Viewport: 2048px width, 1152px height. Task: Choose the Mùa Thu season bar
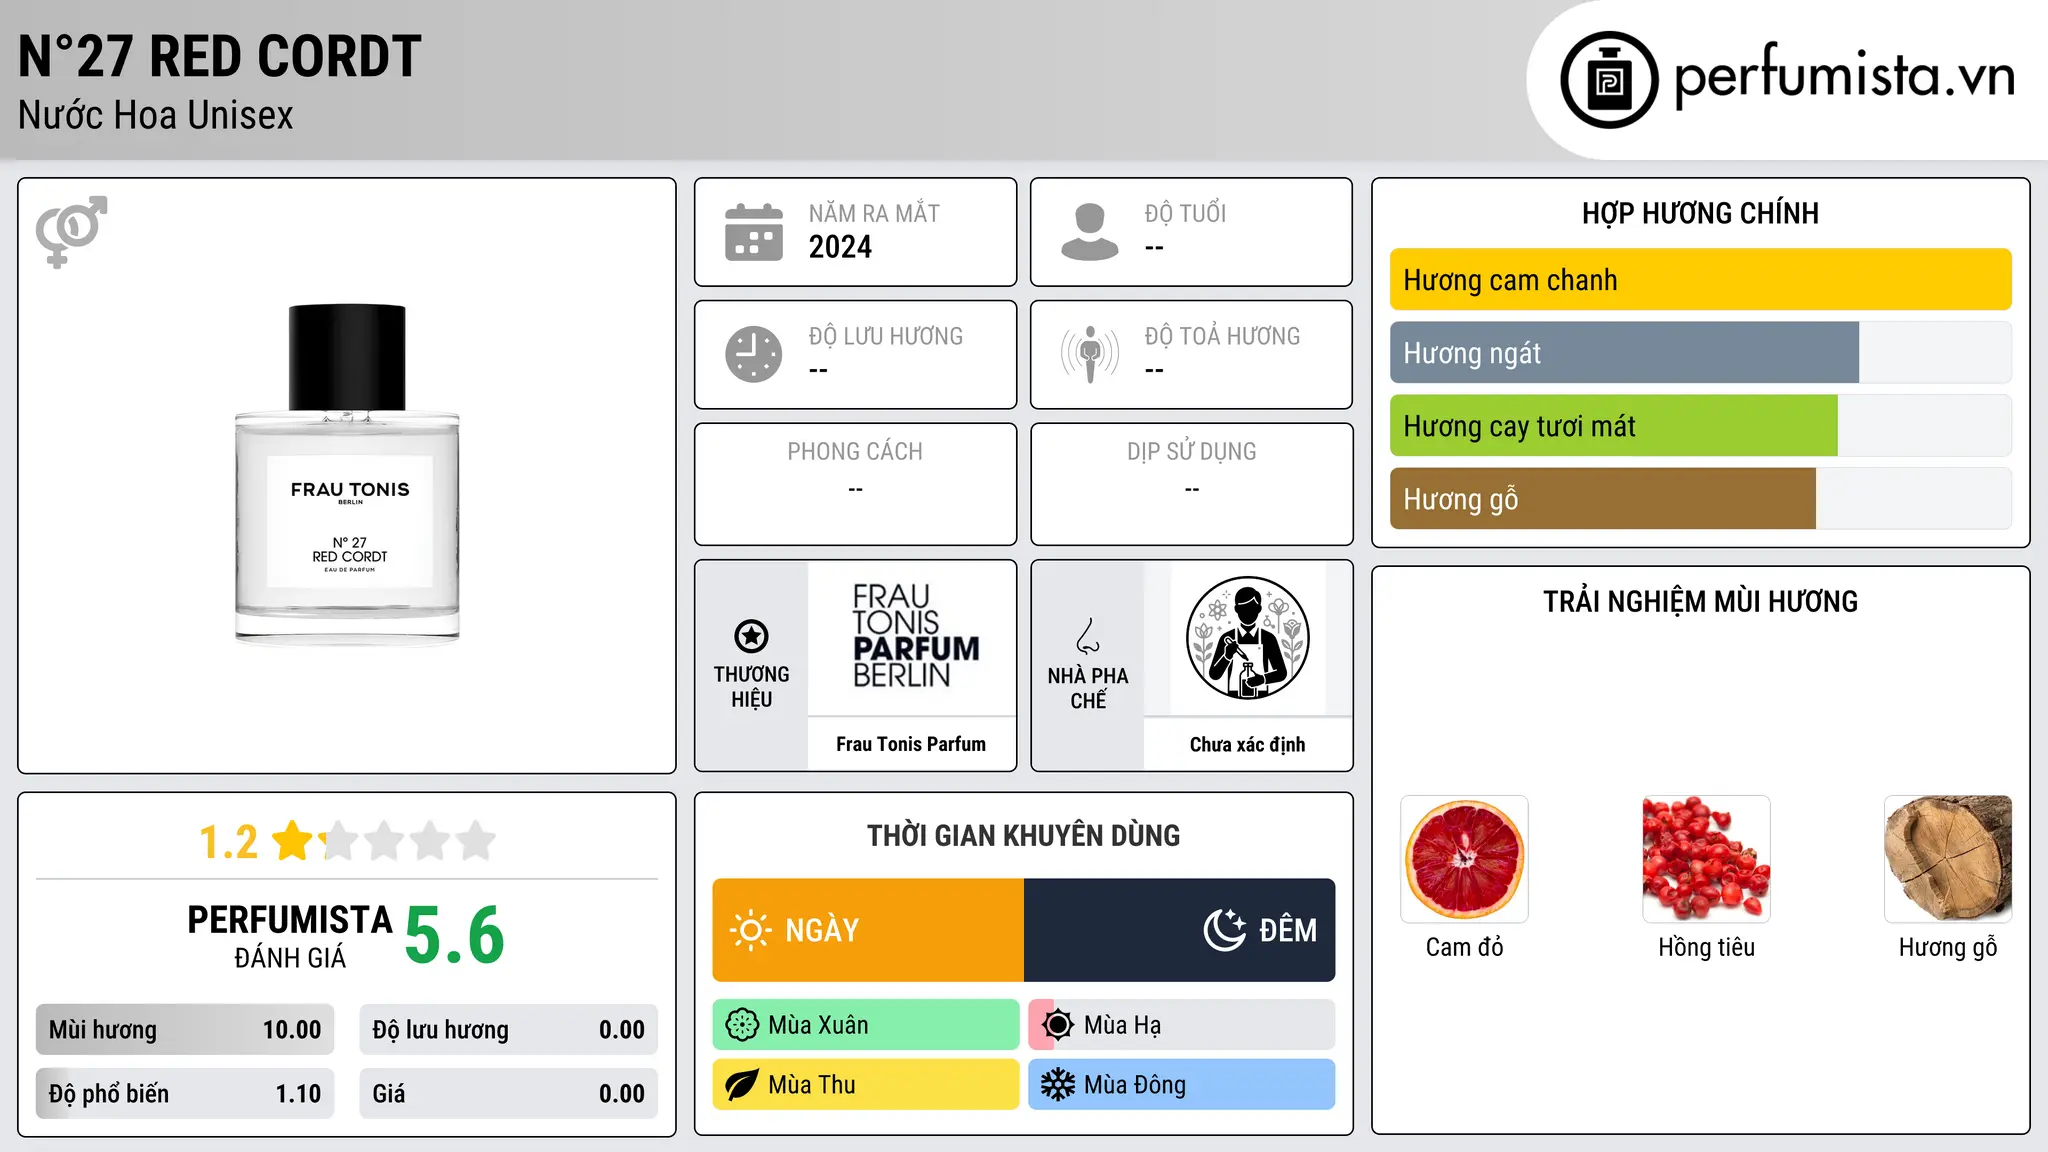pyautogui.click(x=866, y=1085)
